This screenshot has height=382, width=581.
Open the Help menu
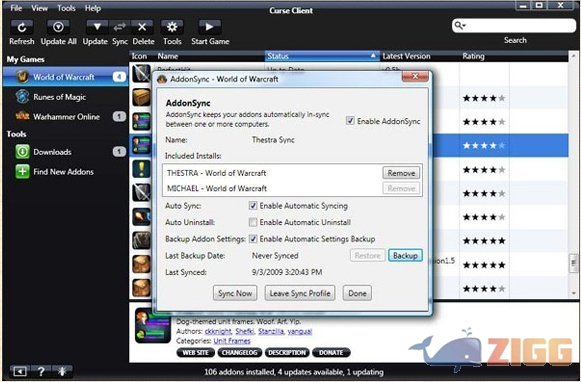[x=93, y=8]
